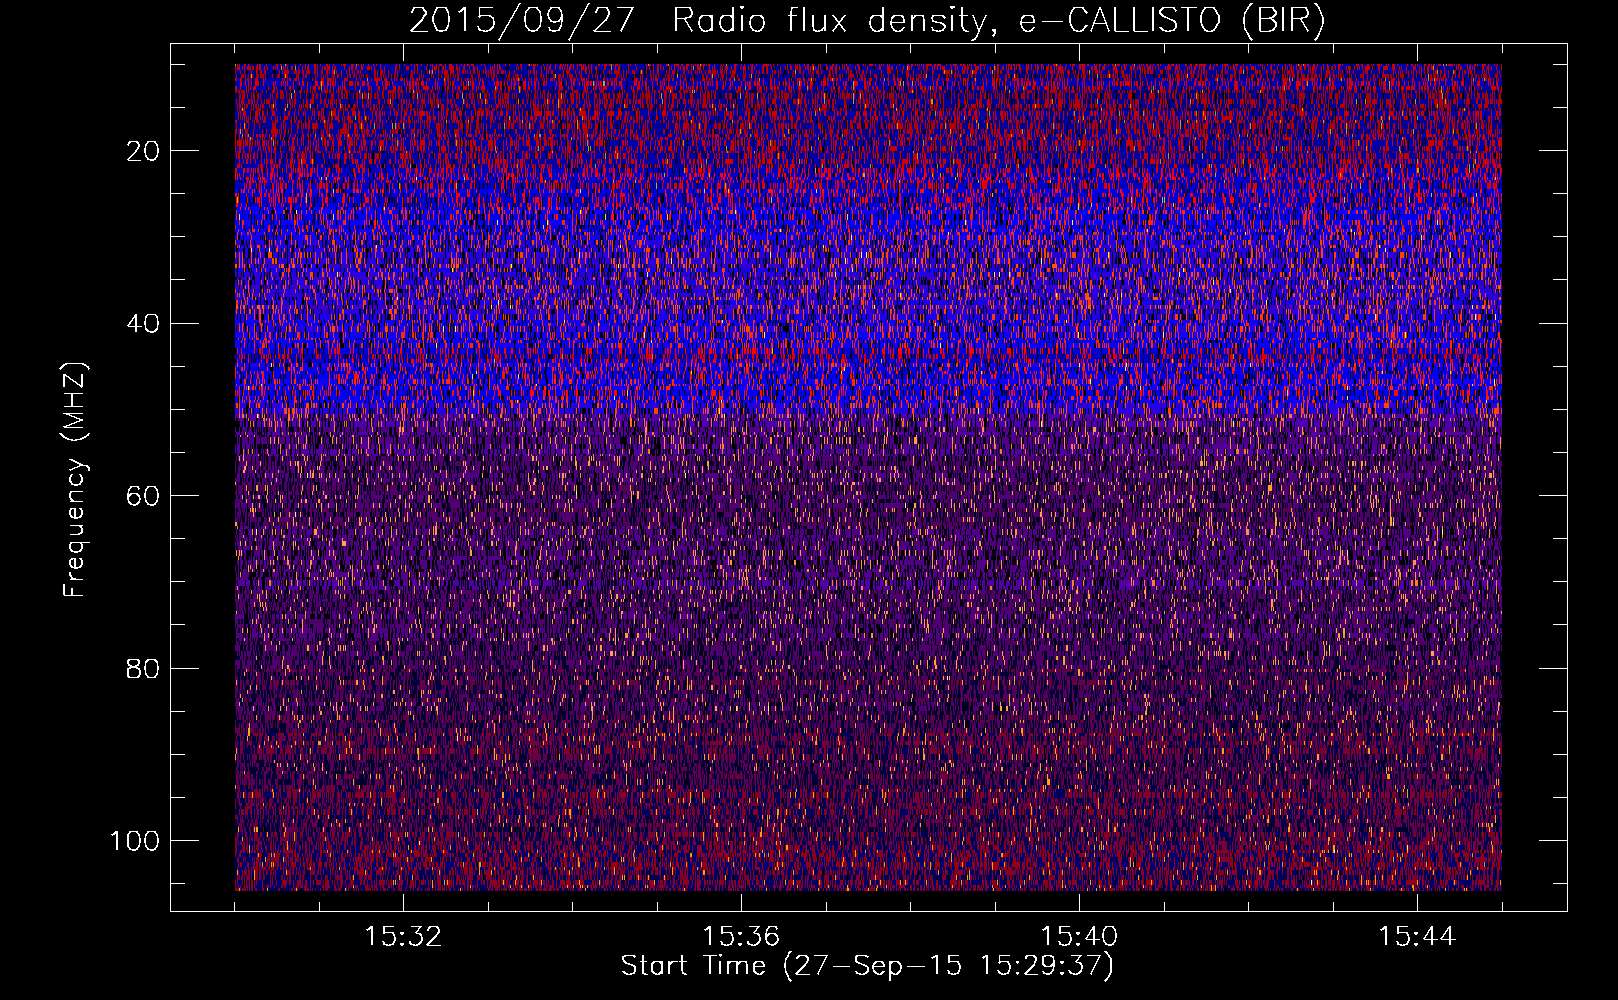Viewport: 1618px width, 1000px height.
Task: Click the 60 frequency tick label
Action: (144, 496)
